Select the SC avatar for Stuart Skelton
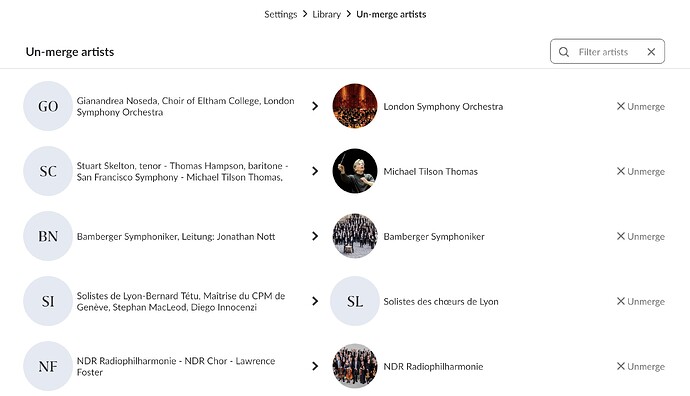 48,171
